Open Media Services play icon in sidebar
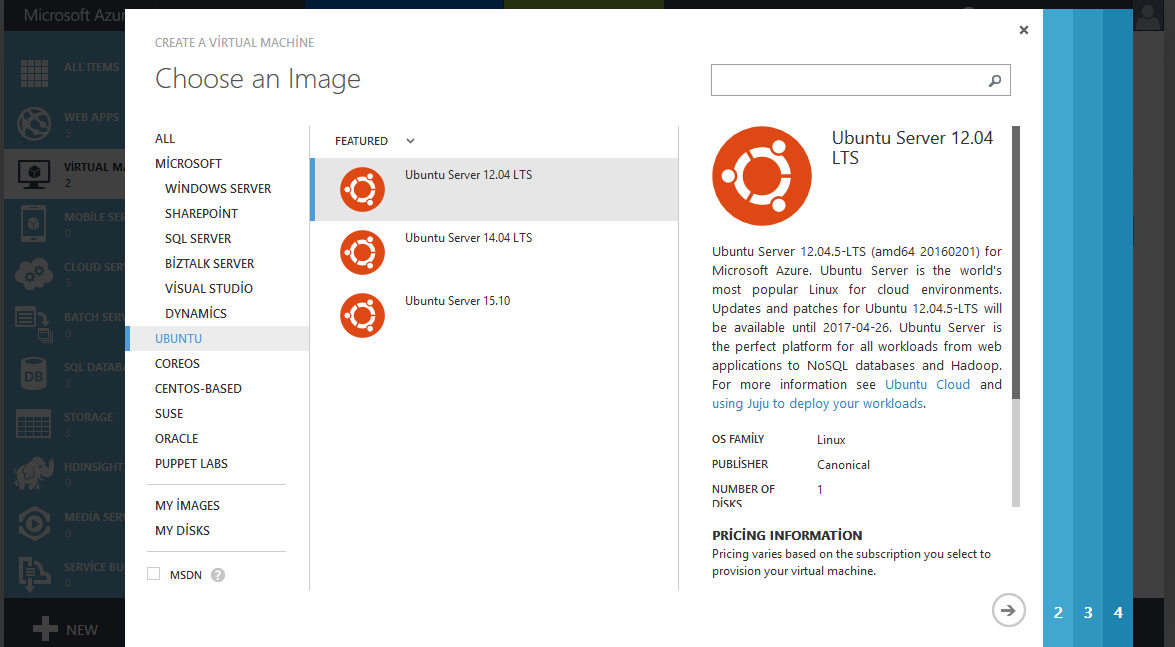Viewport: 1175px width, 647px height. click(x=34, y=523)
